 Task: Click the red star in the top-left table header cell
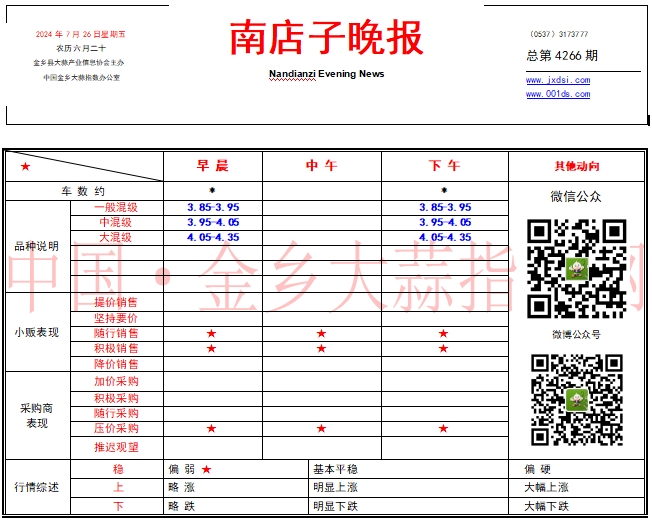(x=25, y=167)
